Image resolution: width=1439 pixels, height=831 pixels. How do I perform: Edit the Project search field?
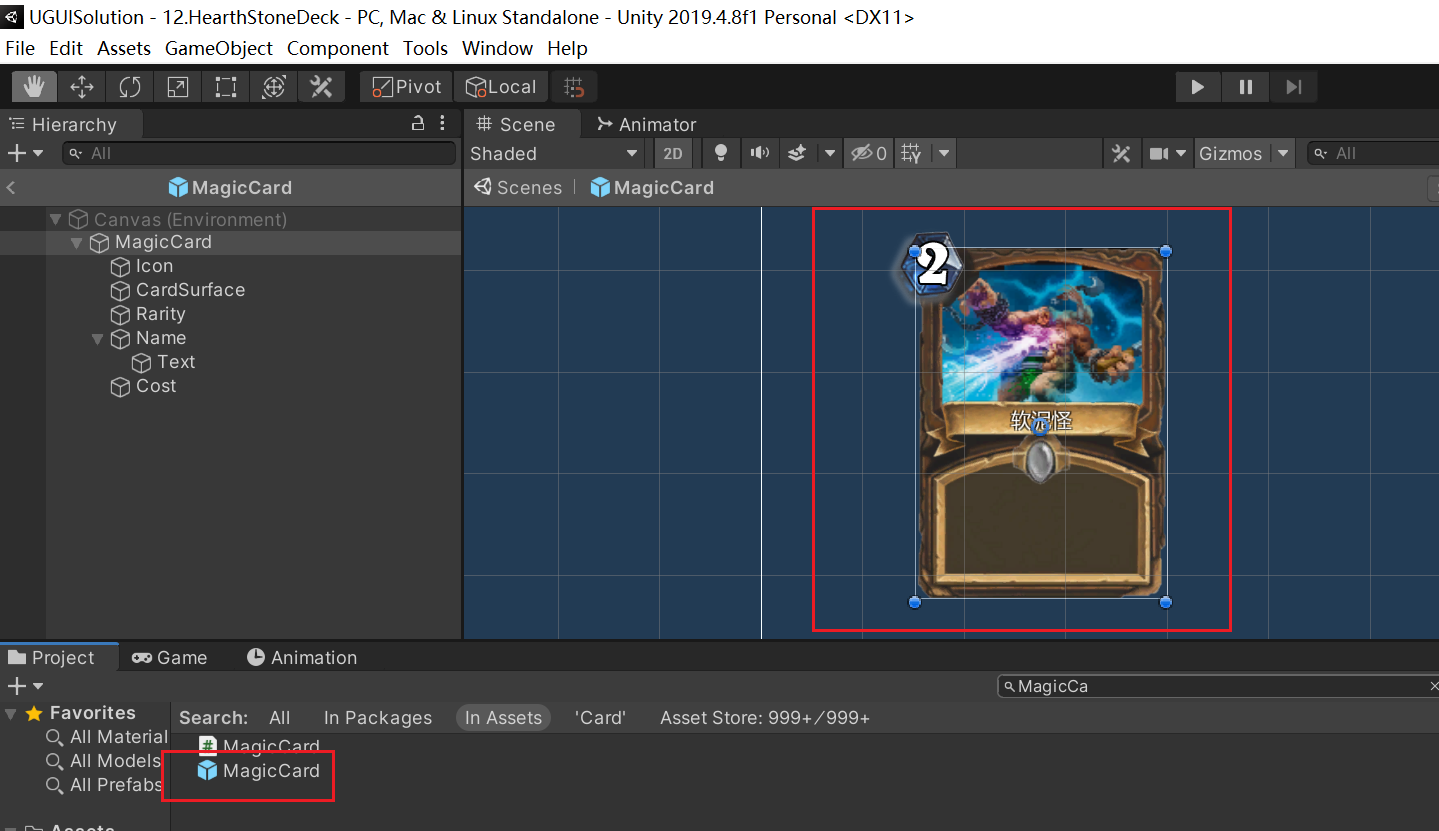(x=1218, y=686)
